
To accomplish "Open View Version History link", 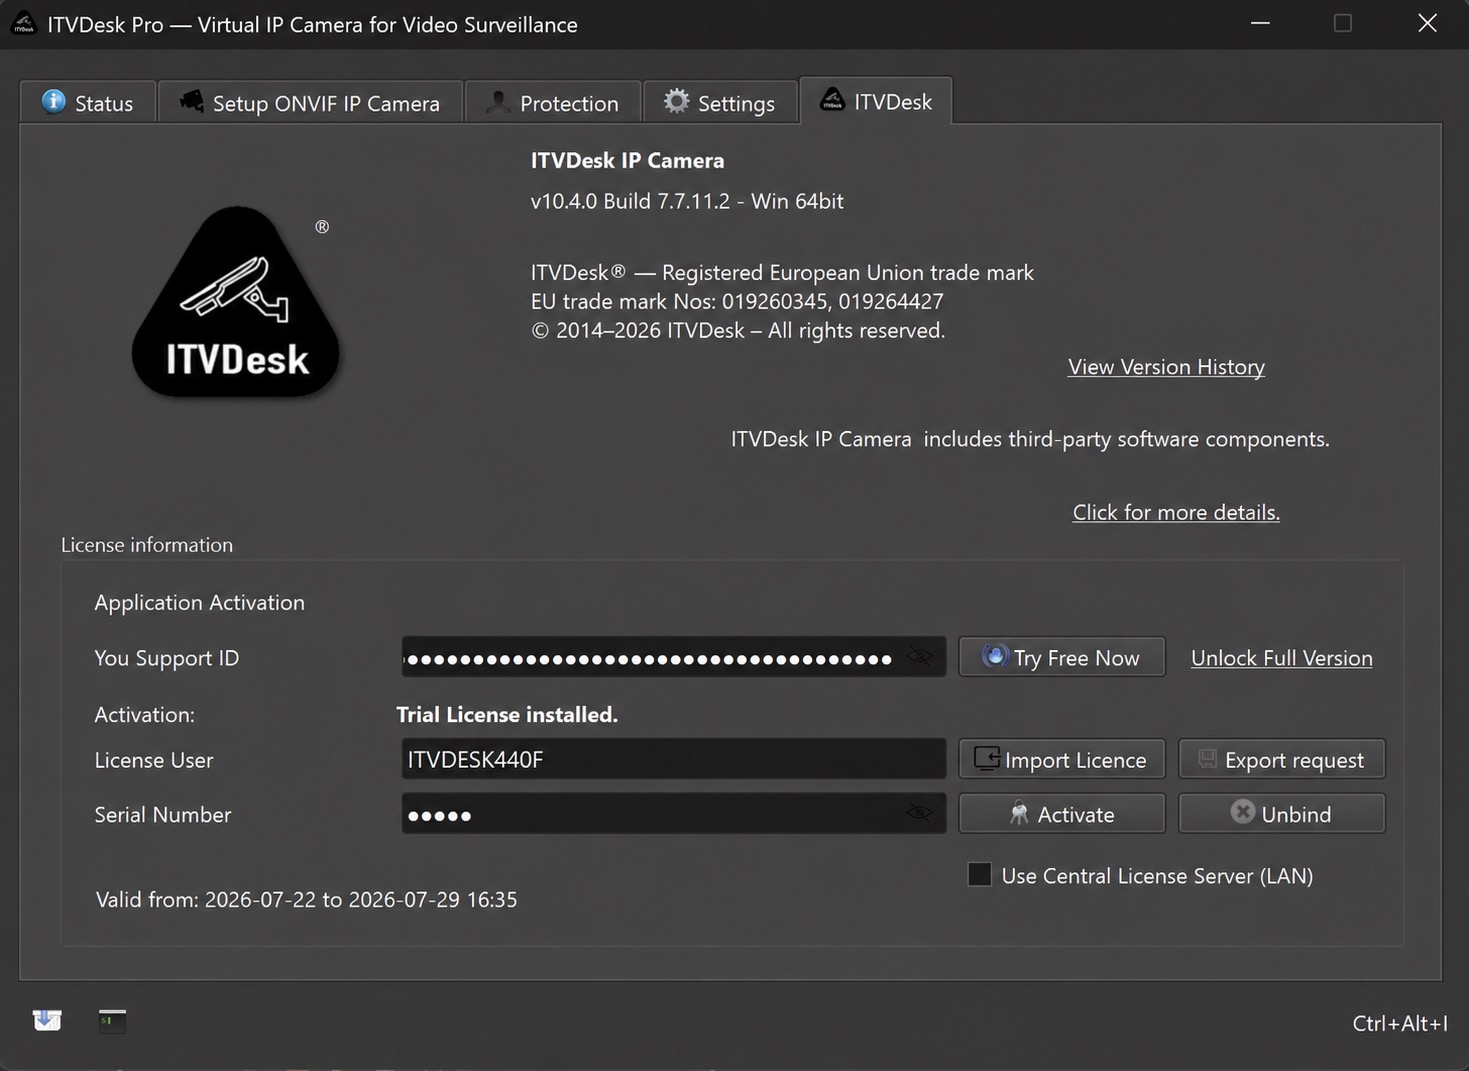I will click(1166, 367).
